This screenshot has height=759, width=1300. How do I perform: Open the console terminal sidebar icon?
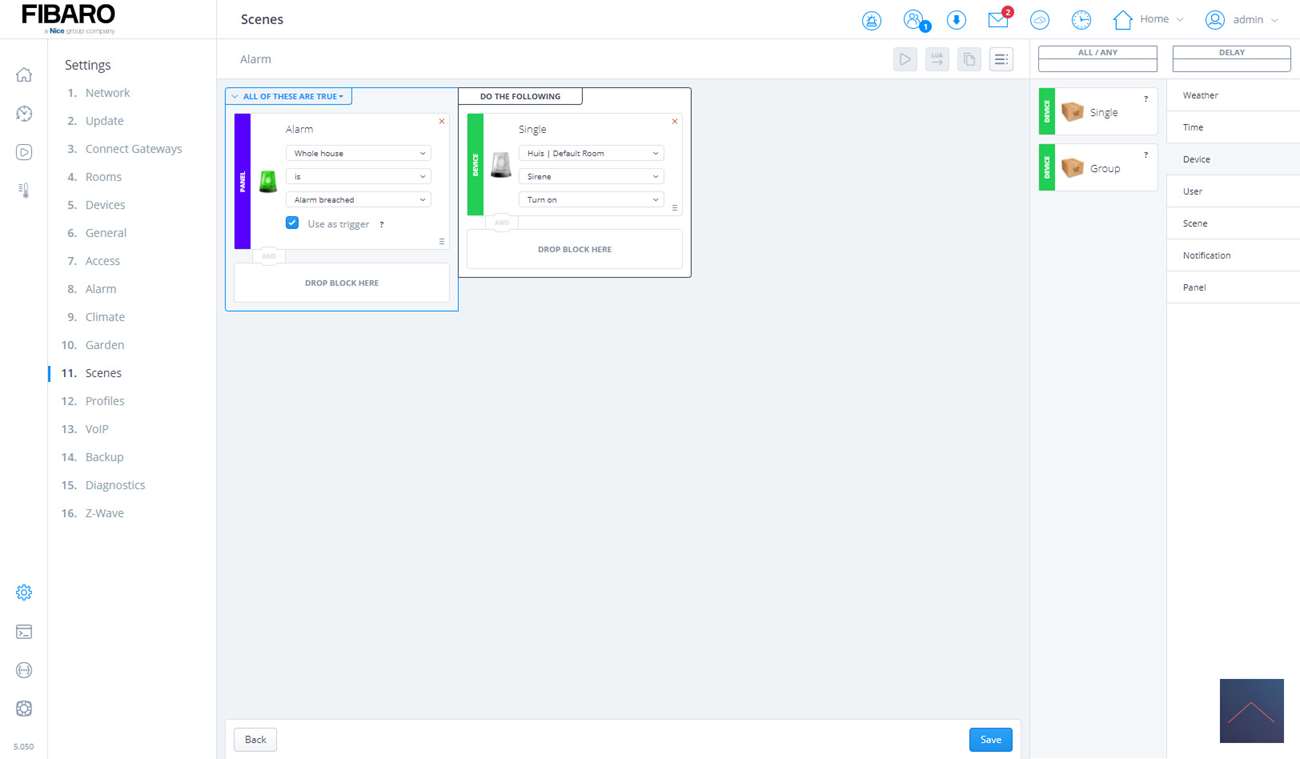[x=24, y=632]
